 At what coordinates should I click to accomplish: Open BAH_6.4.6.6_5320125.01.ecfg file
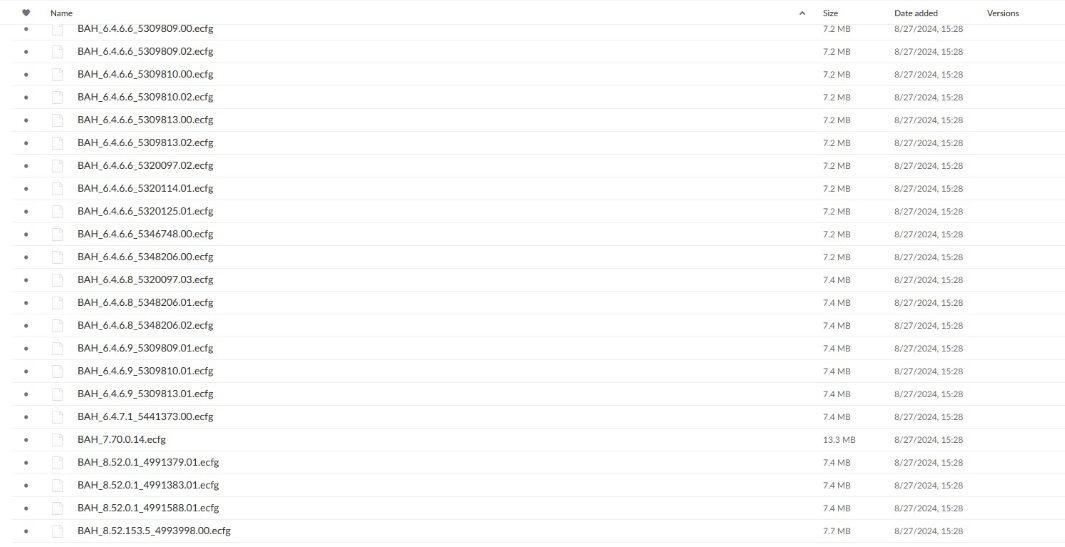pos(145,211)
